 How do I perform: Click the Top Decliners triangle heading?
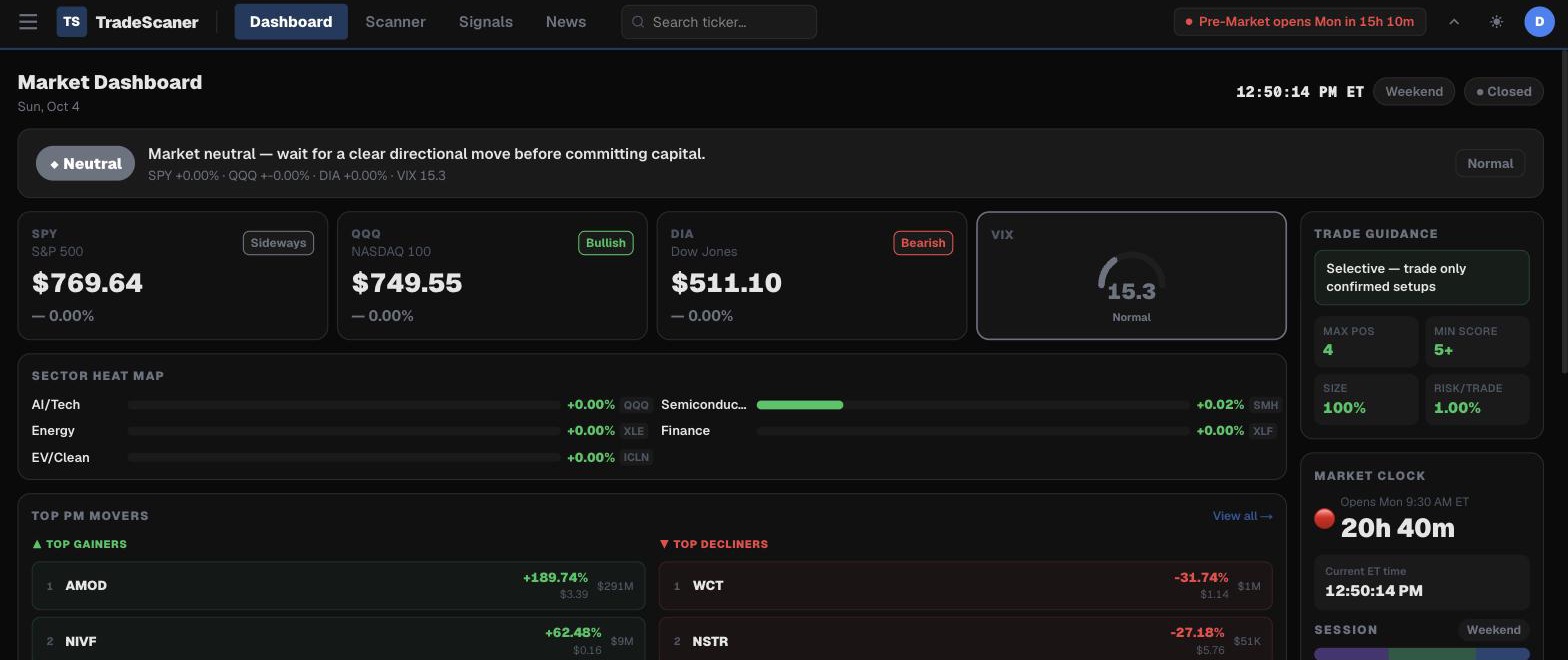[x=714, y=544]
